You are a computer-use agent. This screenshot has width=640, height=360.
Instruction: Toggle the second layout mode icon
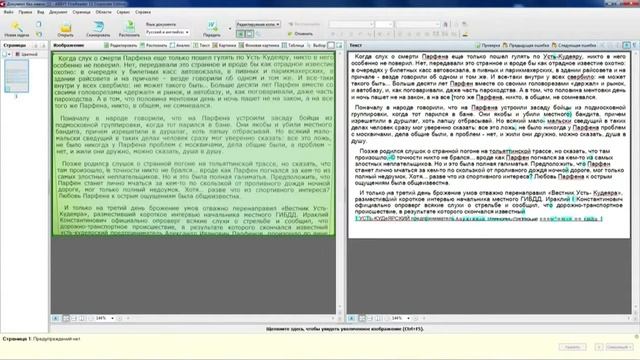point(249,34)
